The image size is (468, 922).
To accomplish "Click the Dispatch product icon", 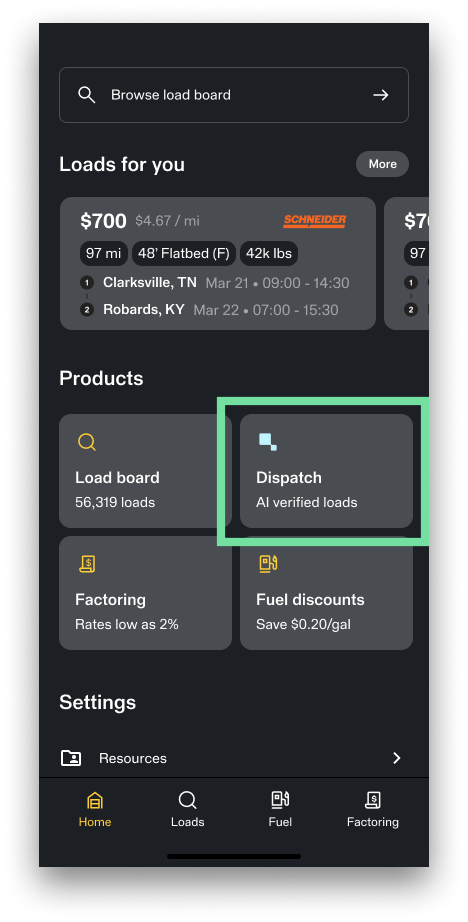I will point(268,442).
